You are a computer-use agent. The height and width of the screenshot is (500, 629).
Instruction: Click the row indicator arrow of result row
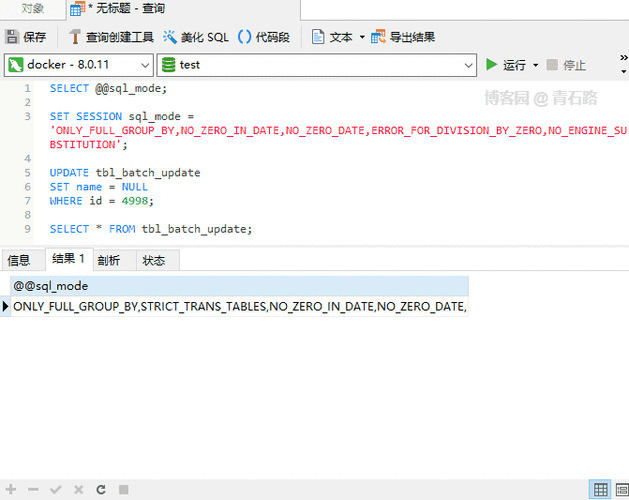point(5,307)
